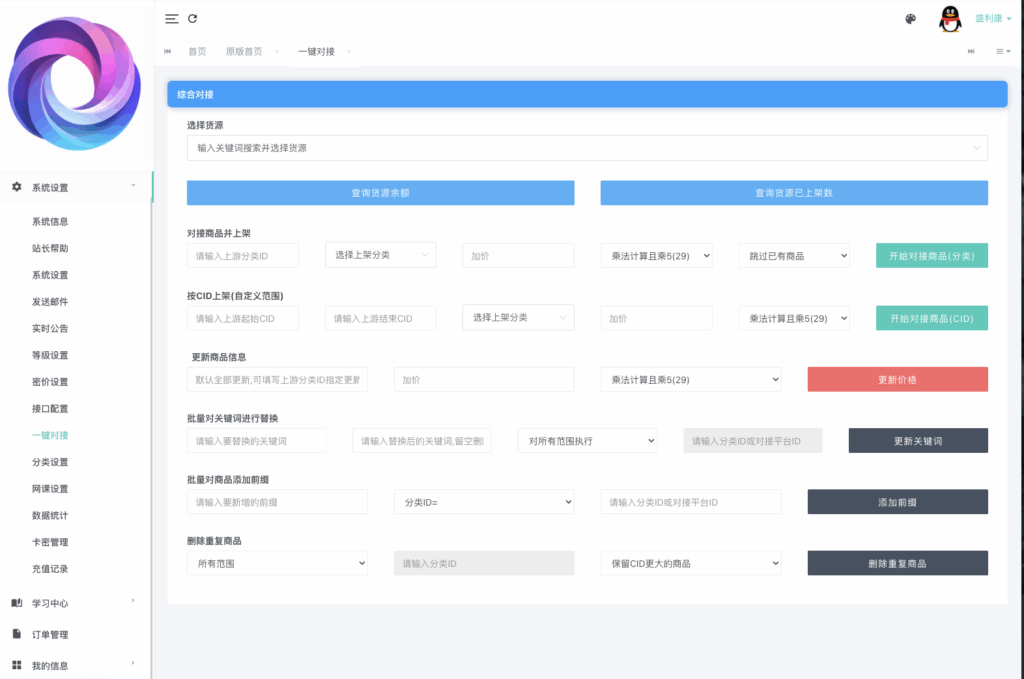This screenshot has width=1024, height=679.
Task: Click the circular swirl logo
Action: click(75, 83)
